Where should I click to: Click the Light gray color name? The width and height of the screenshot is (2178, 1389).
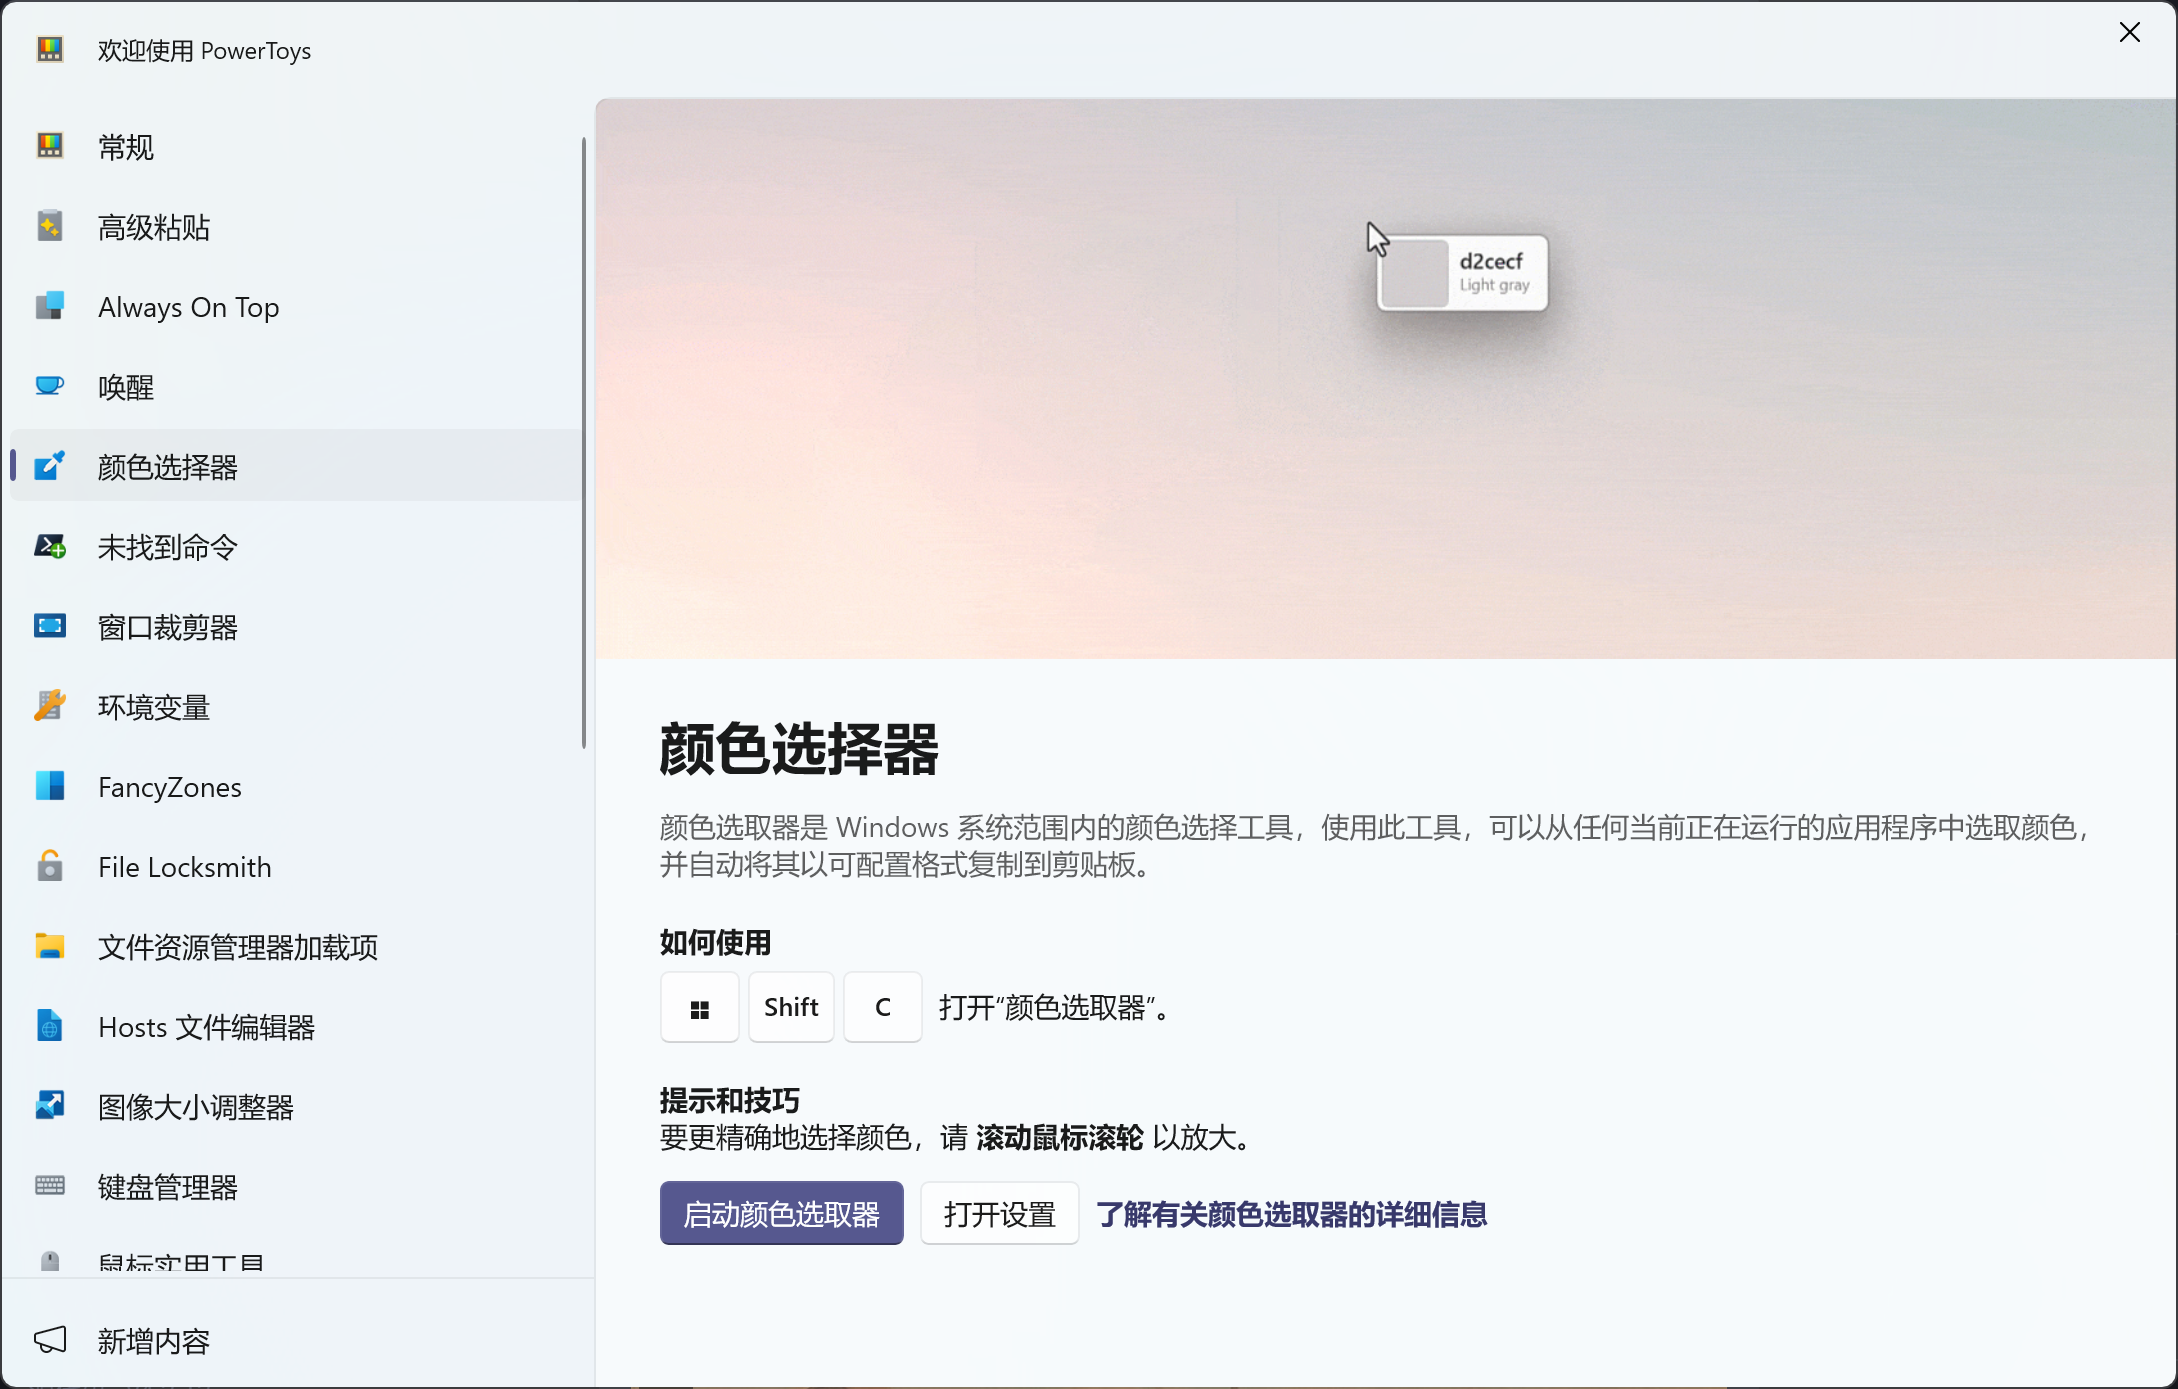(1494, 285)
